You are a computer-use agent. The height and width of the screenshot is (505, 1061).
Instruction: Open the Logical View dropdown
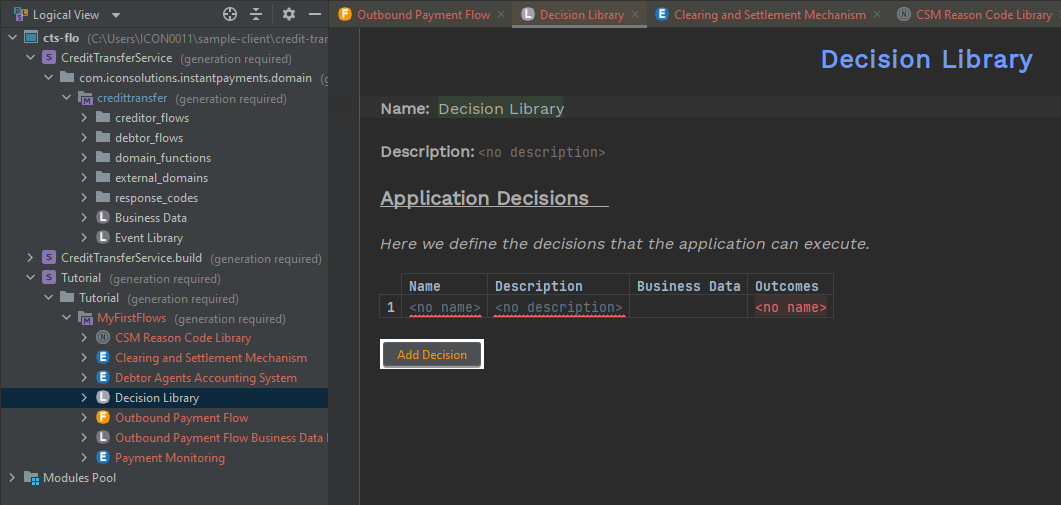pyautogui.click(x=116, y=15)
